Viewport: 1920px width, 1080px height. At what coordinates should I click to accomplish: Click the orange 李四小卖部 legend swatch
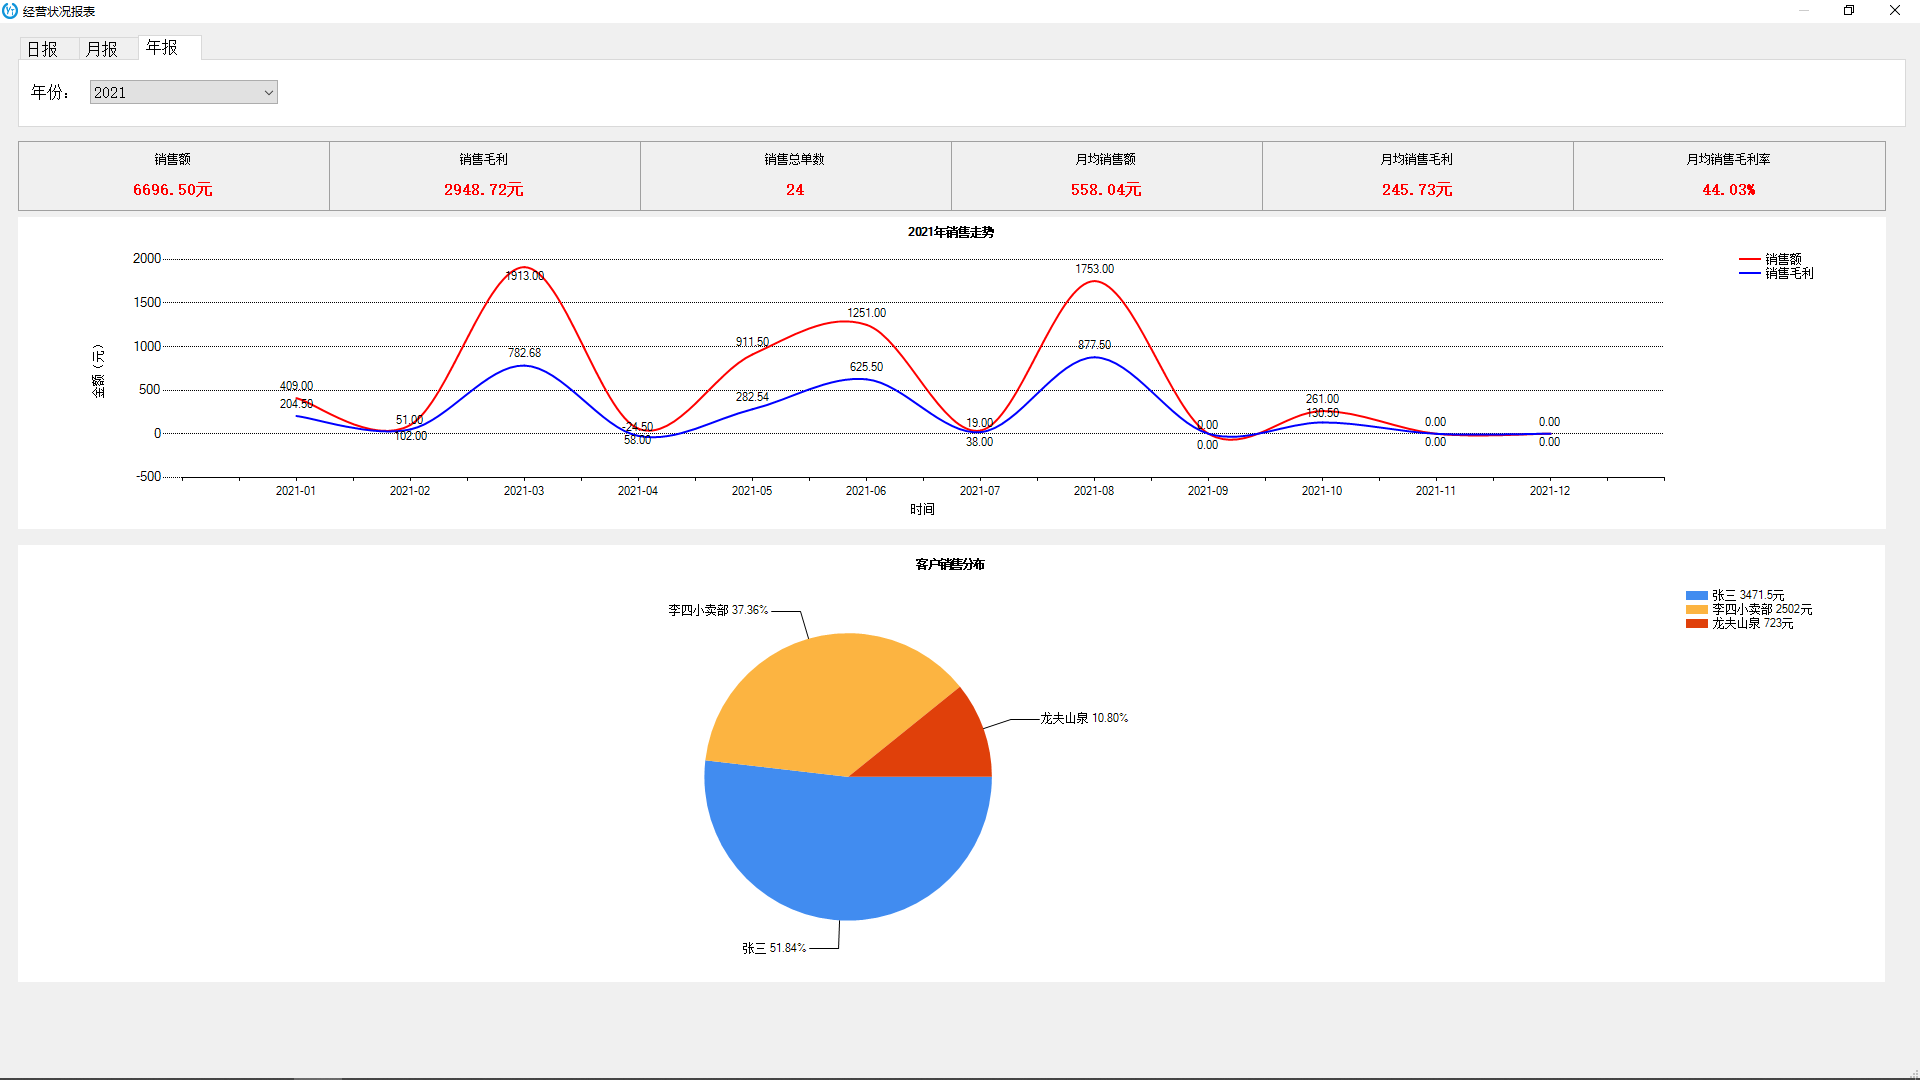[1696, 609]
